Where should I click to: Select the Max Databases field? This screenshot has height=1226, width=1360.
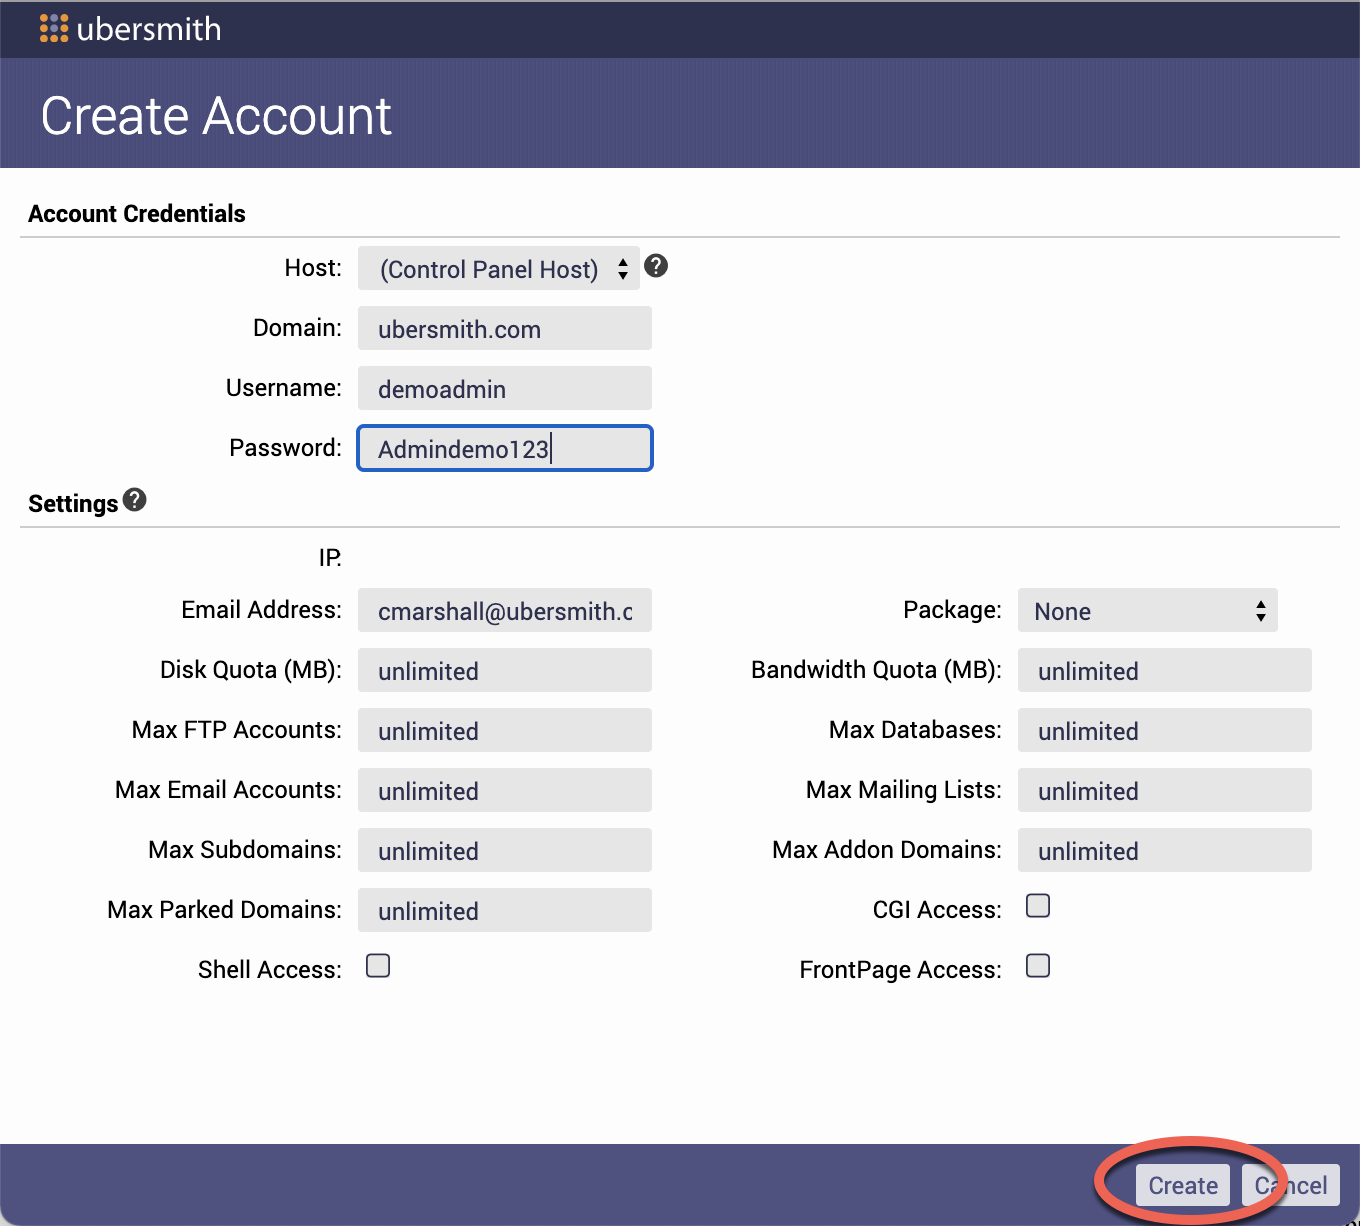(x=1165, y=730)
